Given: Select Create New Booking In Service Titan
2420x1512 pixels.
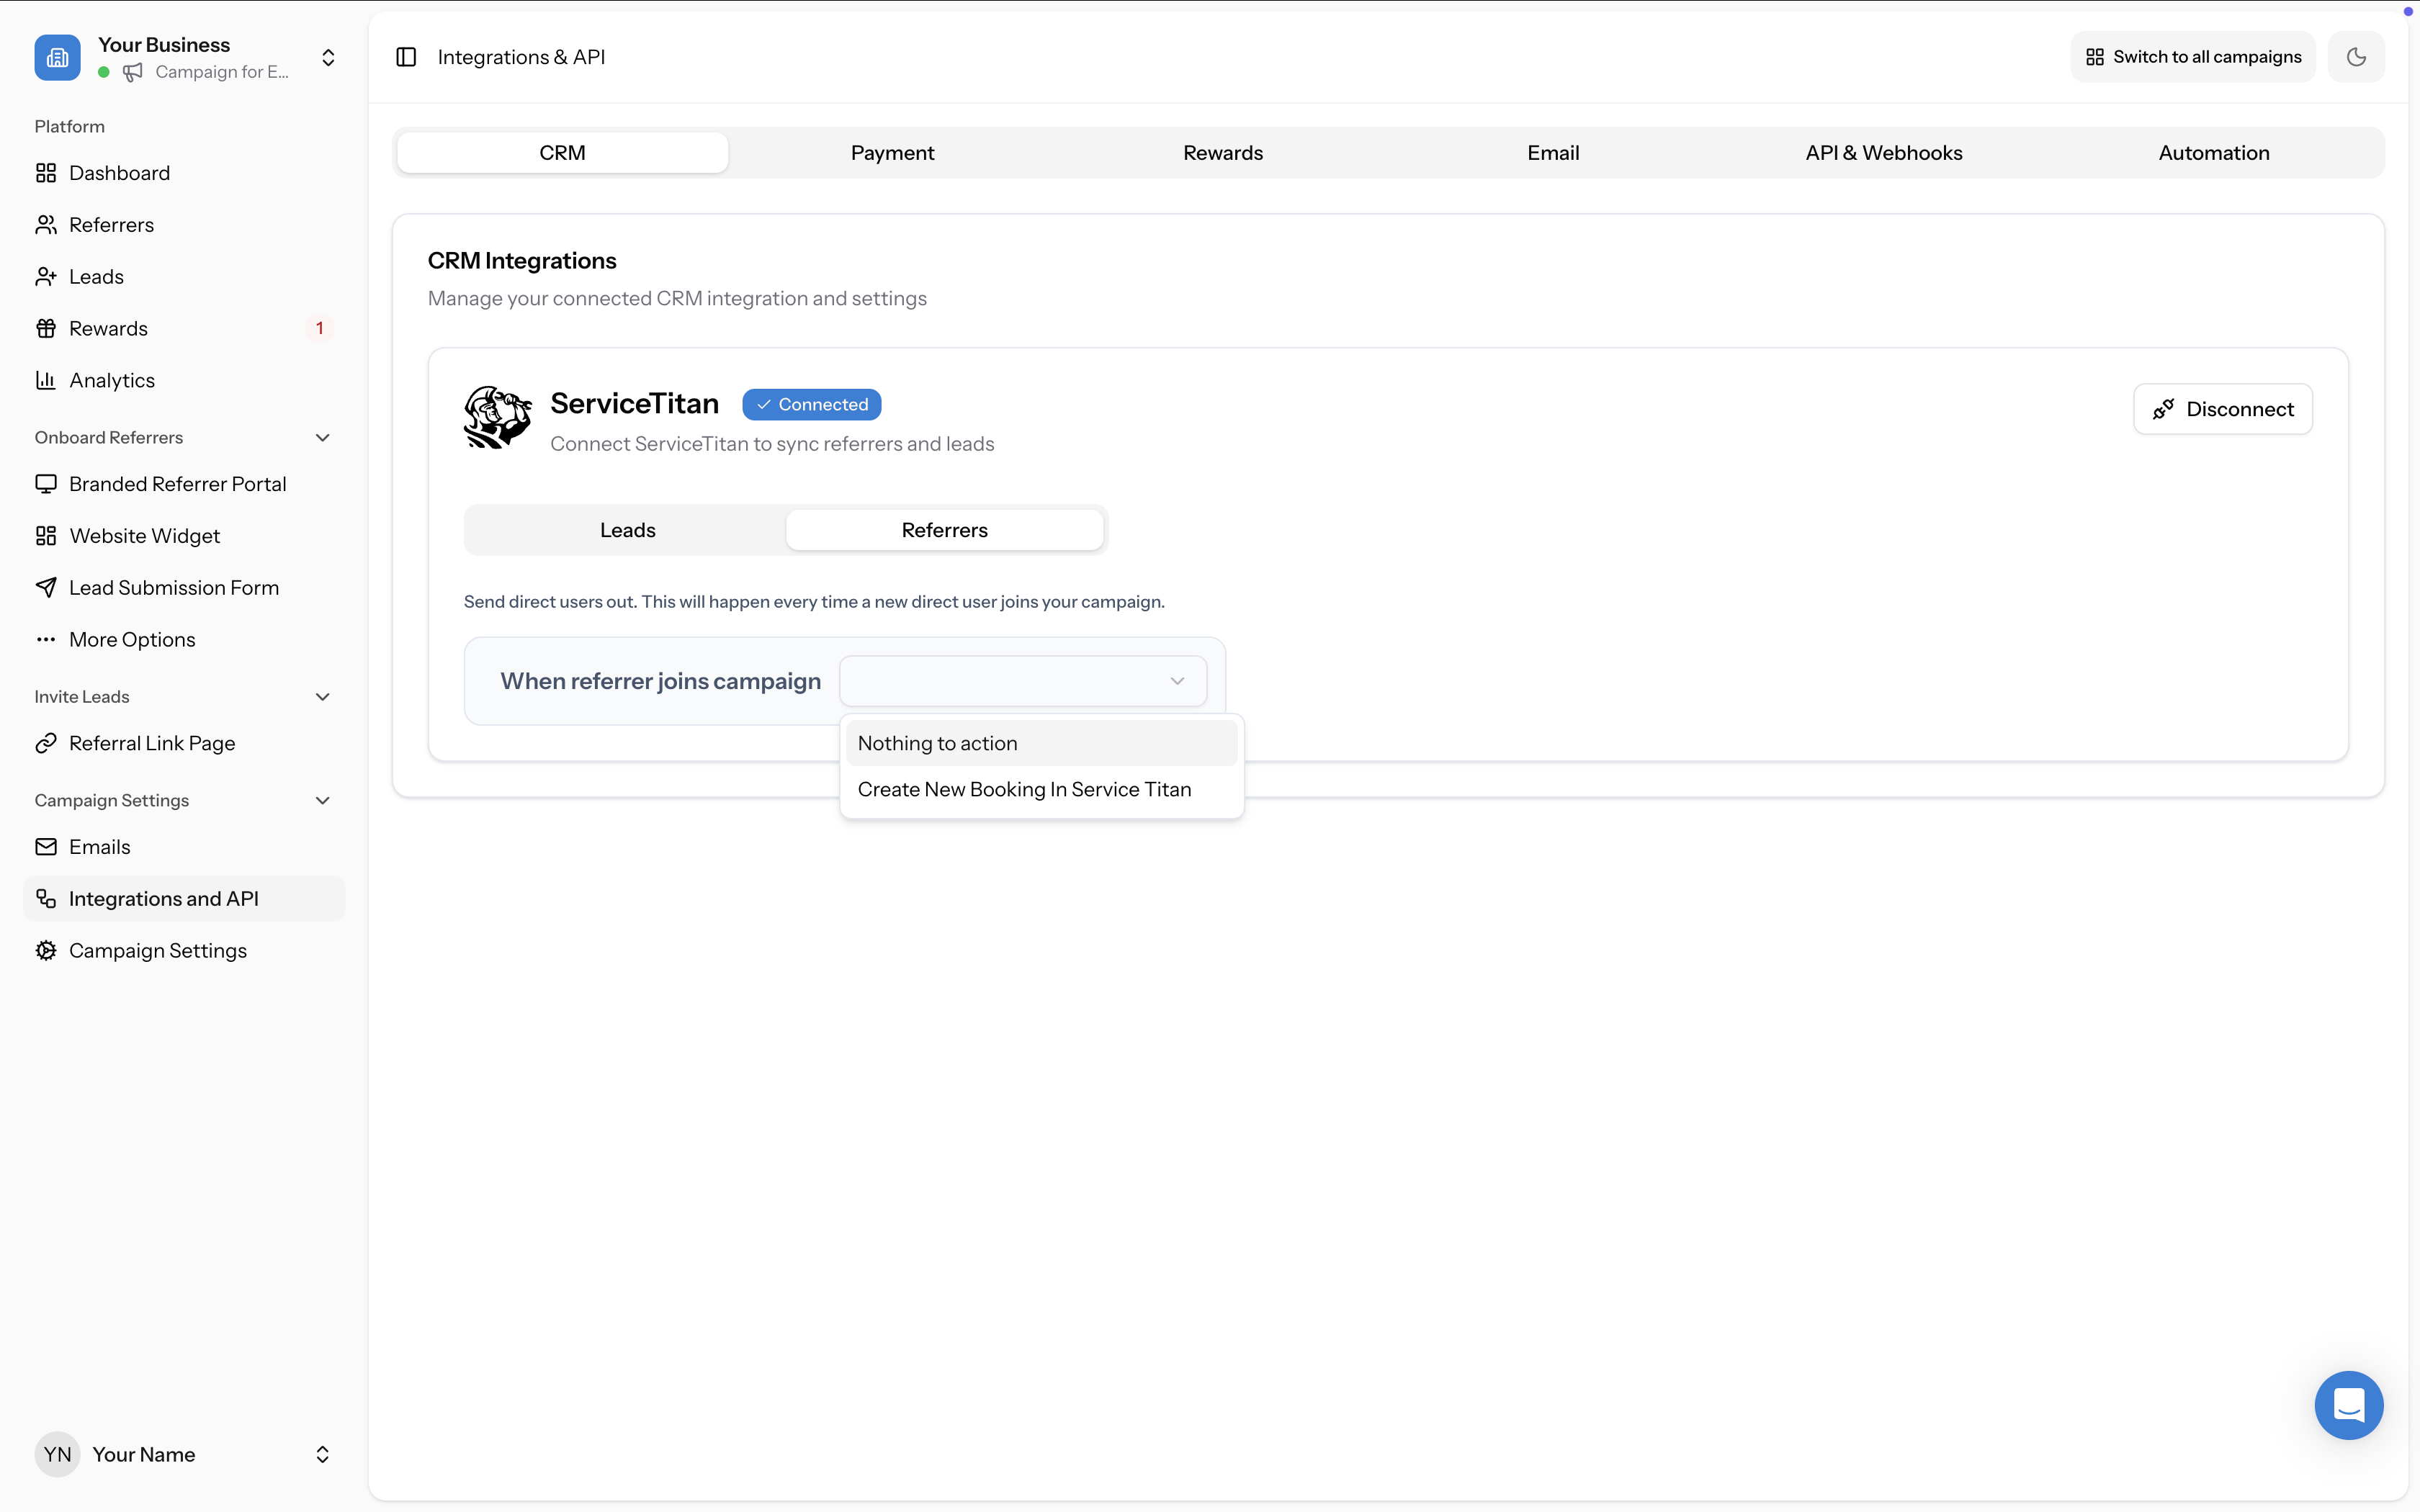Looking at the screenshot, I should (1024, 789).
